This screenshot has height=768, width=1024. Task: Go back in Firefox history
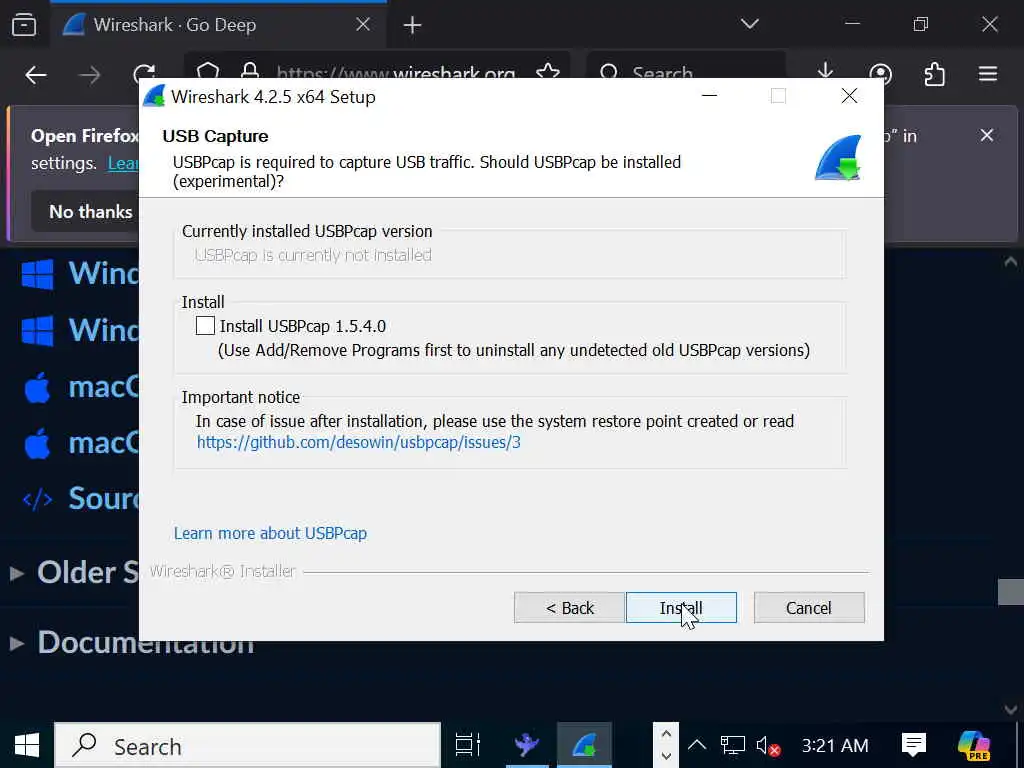(35, 74)
